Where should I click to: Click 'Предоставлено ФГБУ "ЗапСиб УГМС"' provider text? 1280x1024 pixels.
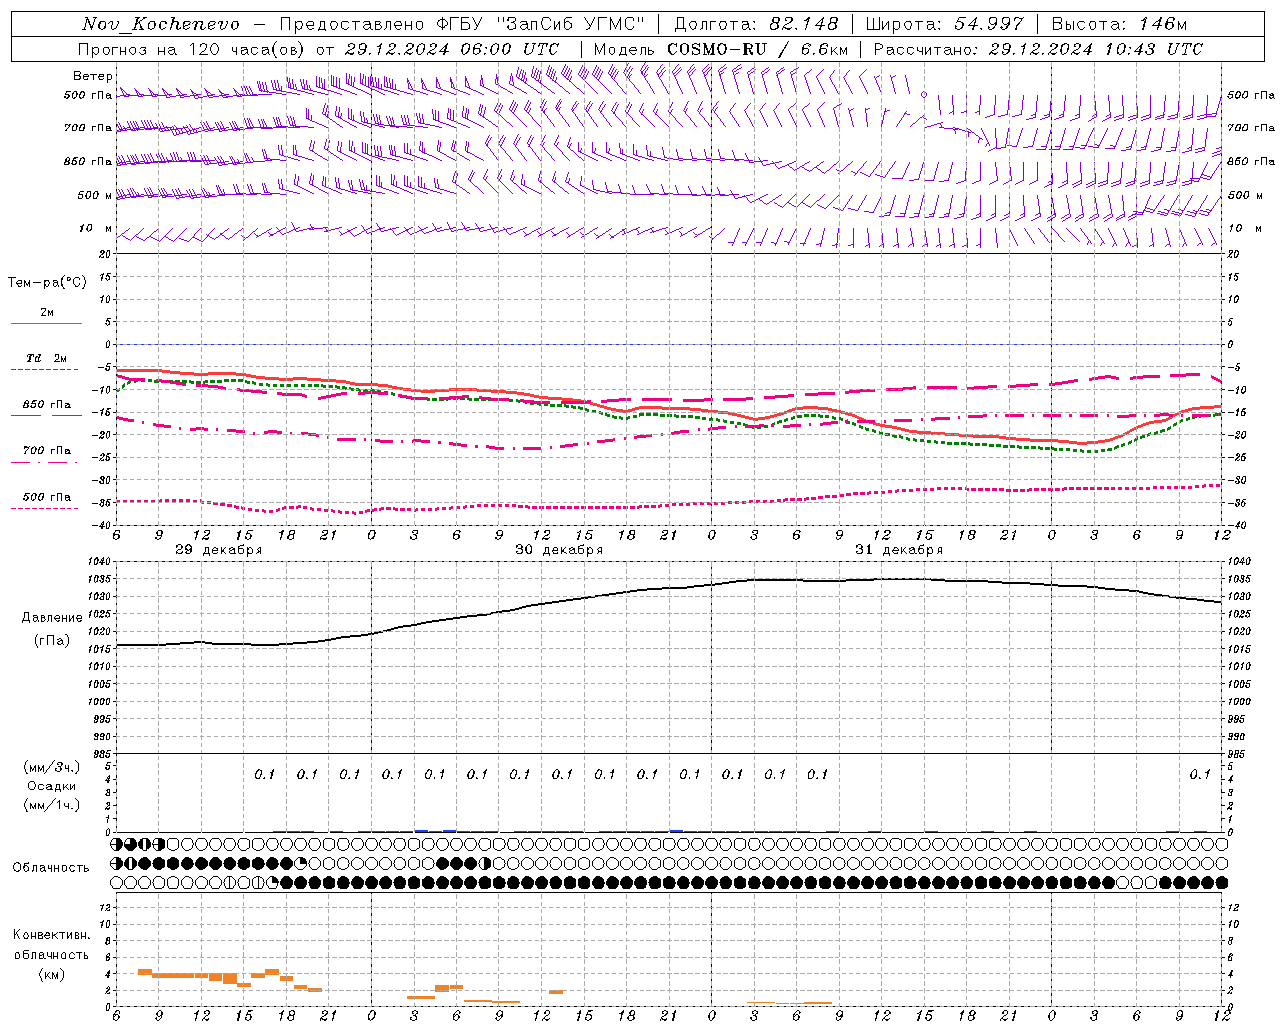pyautogui.click(x=462, y=24)
